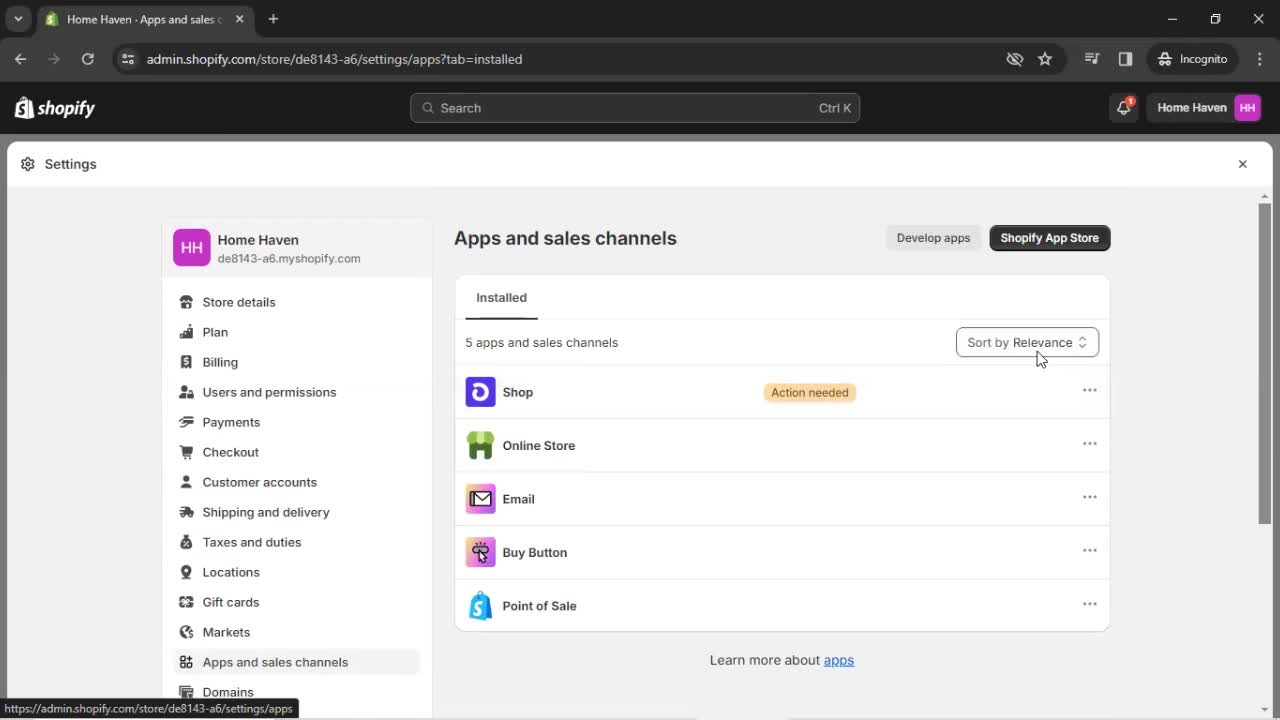1280x720 pixels.
Task: Open the browser tab search dropdown arrow
Action: (x=18, y=19)
